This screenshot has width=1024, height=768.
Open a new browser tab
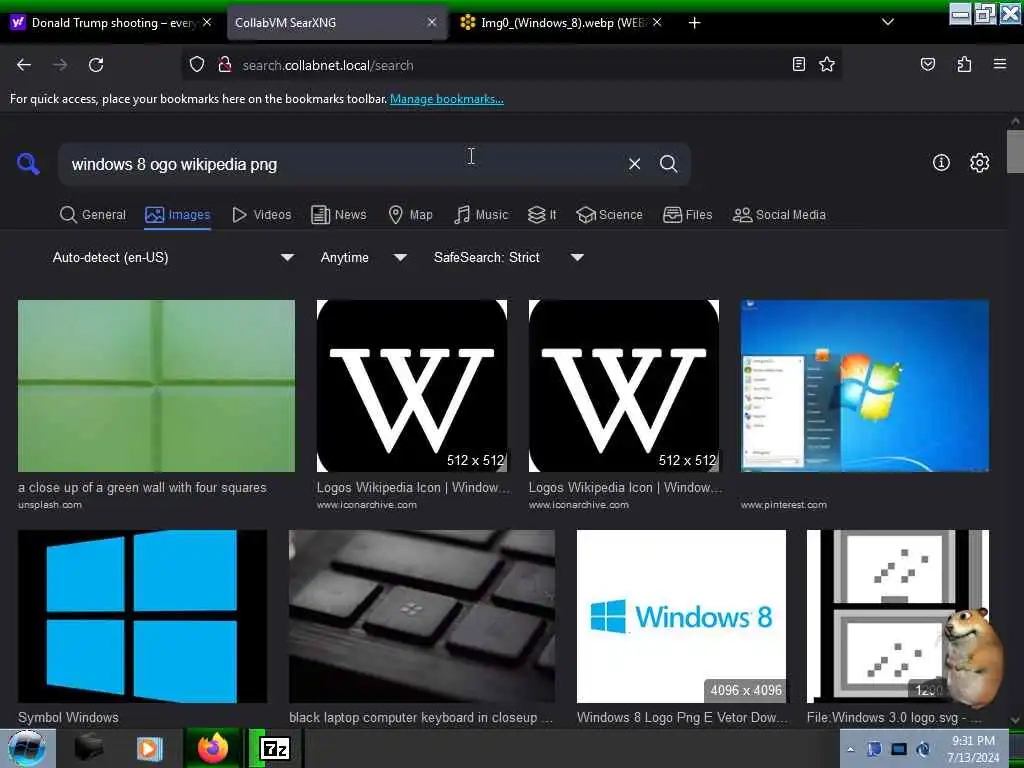694,23
